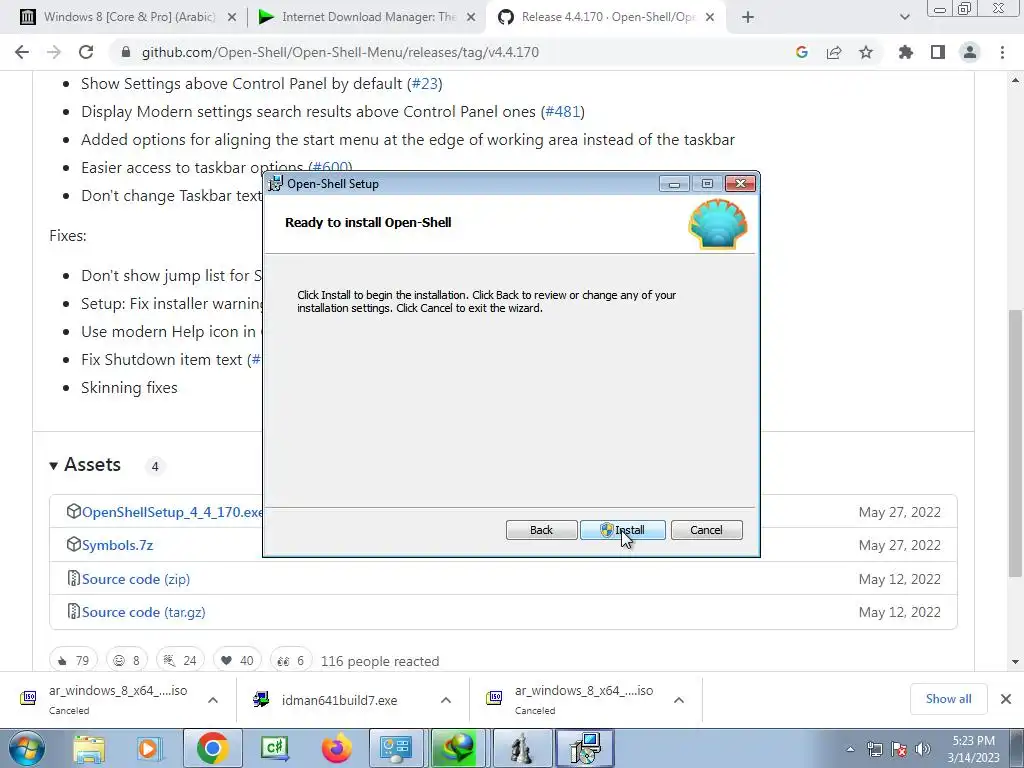Close the downloads bar
Image resolution: width=1024 pixels, height=768 pixels.
1006,699
